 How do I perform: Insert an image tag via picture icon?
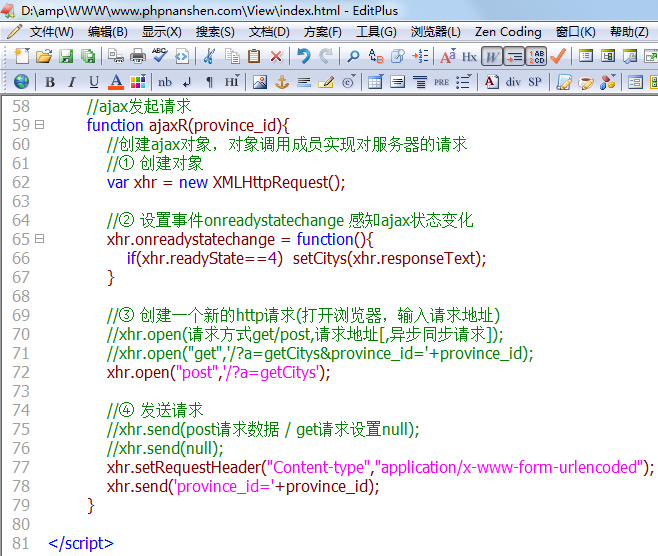(260, 82)
